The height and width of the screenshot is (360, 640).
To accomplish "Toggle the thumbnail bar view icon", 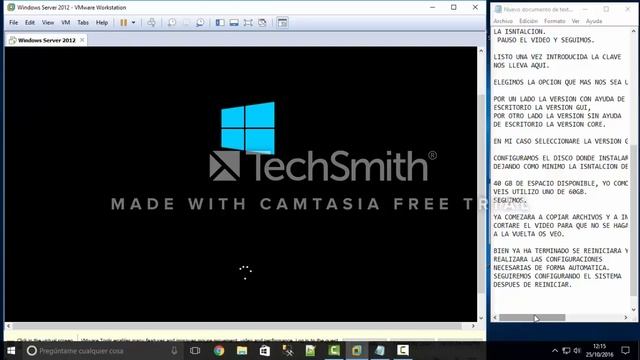I will pyautogui.click(x=234, y=23).
